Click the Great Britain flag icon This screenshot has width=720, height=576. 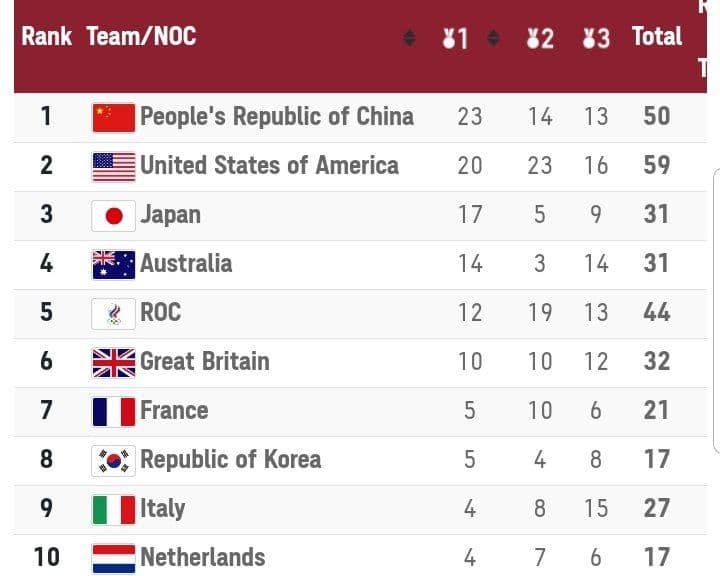pos(113,363)
